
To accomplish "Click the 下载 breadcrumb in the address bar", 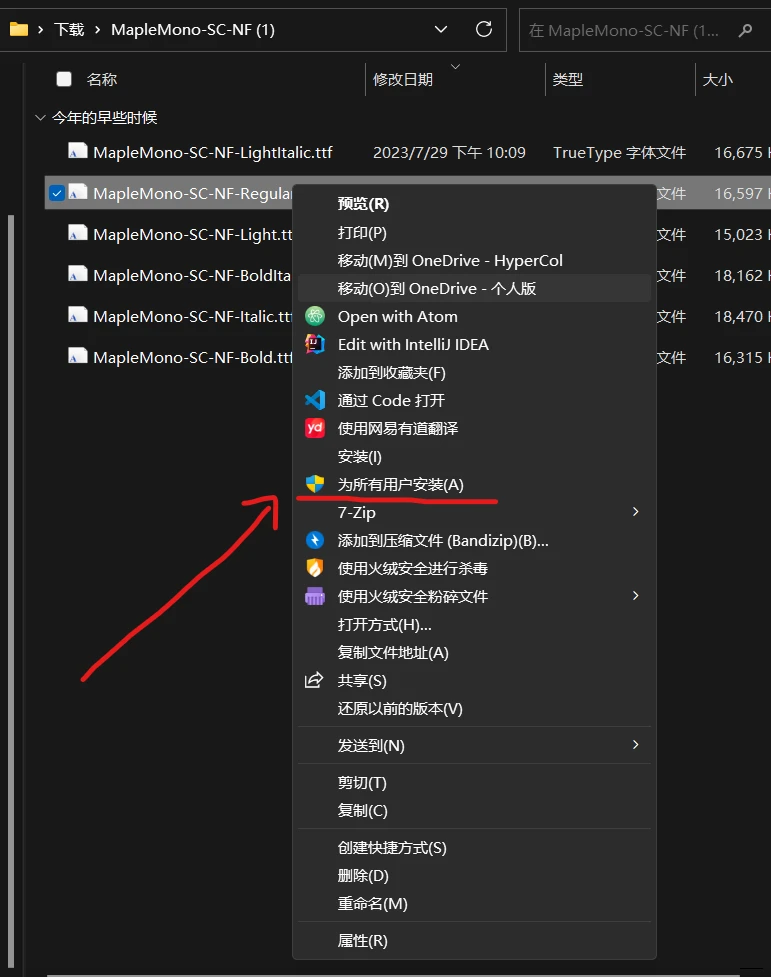I will 69,29.
